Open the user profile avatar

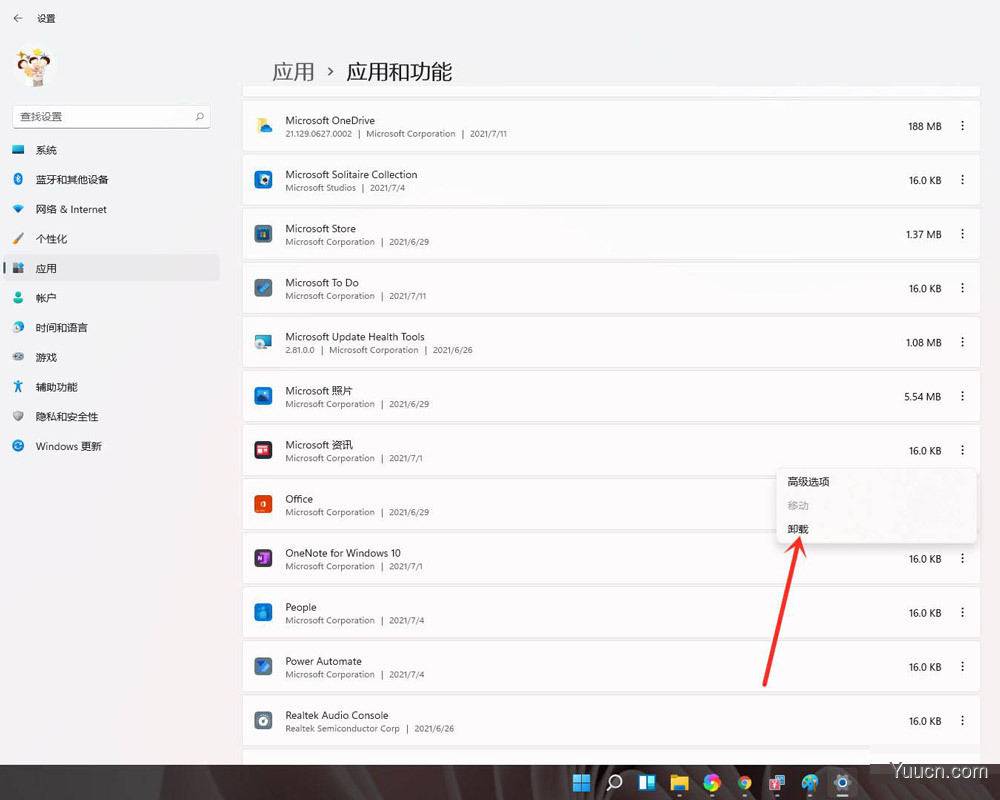34,67
